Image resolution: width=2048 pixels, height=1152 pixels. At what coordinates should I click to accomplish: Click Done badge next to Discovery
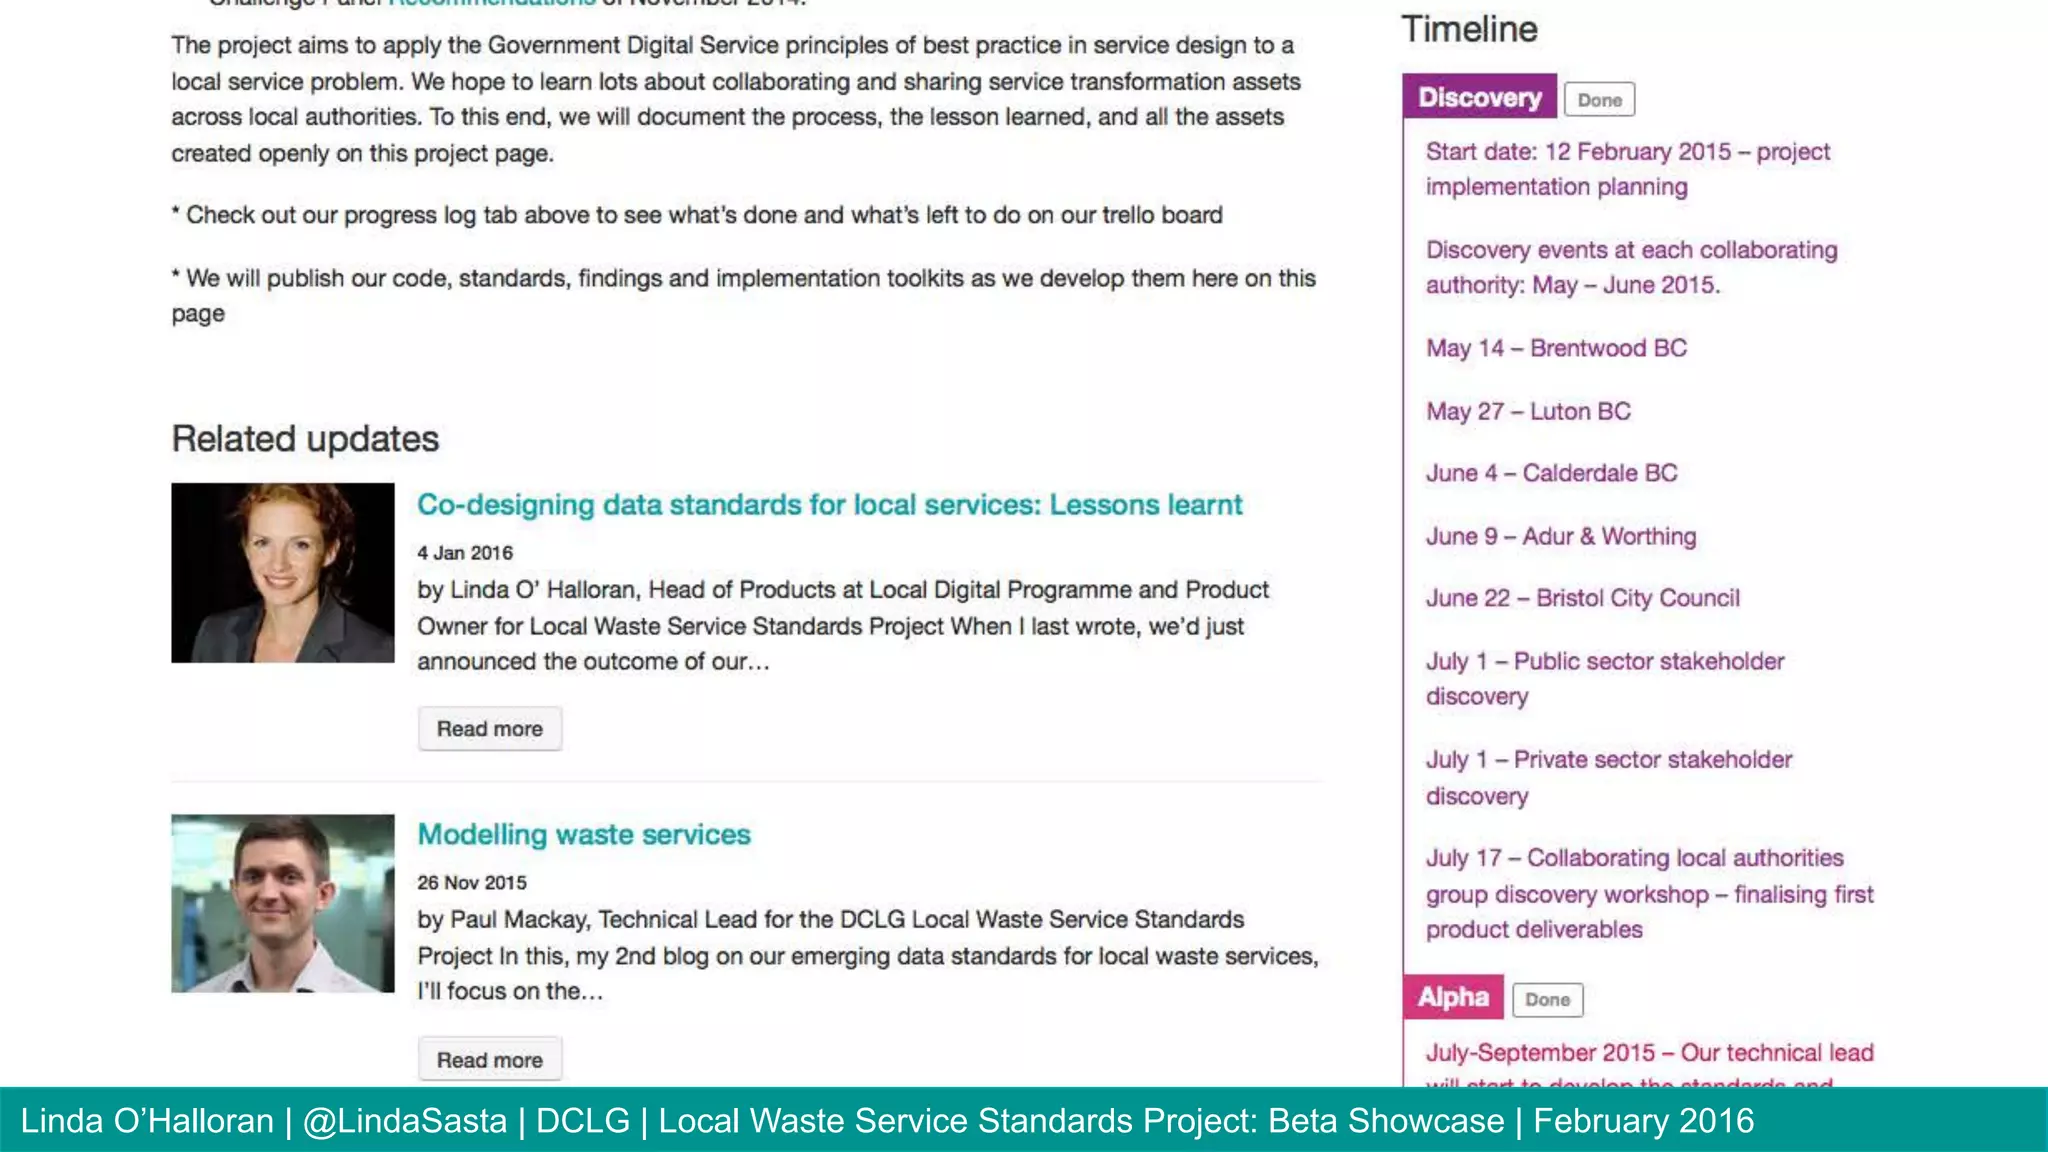tap(1600, 100)
